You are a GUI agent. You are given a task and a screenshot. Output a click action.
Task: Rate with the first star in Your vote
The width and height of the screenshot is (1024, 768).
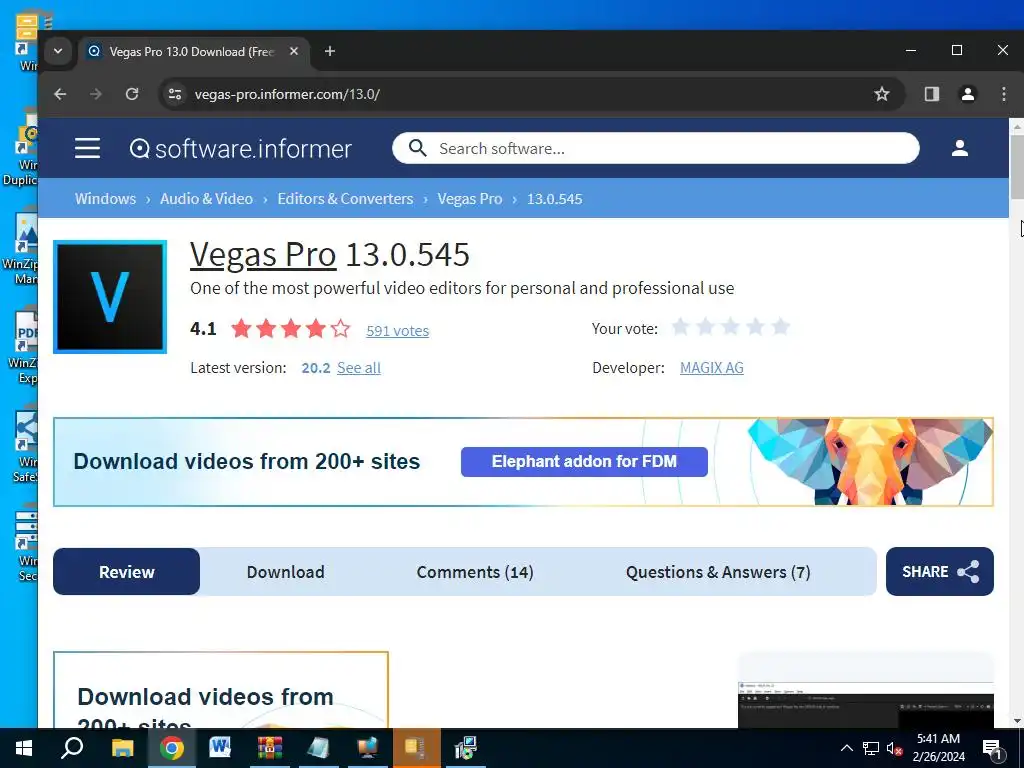click(x=680, y=326)
